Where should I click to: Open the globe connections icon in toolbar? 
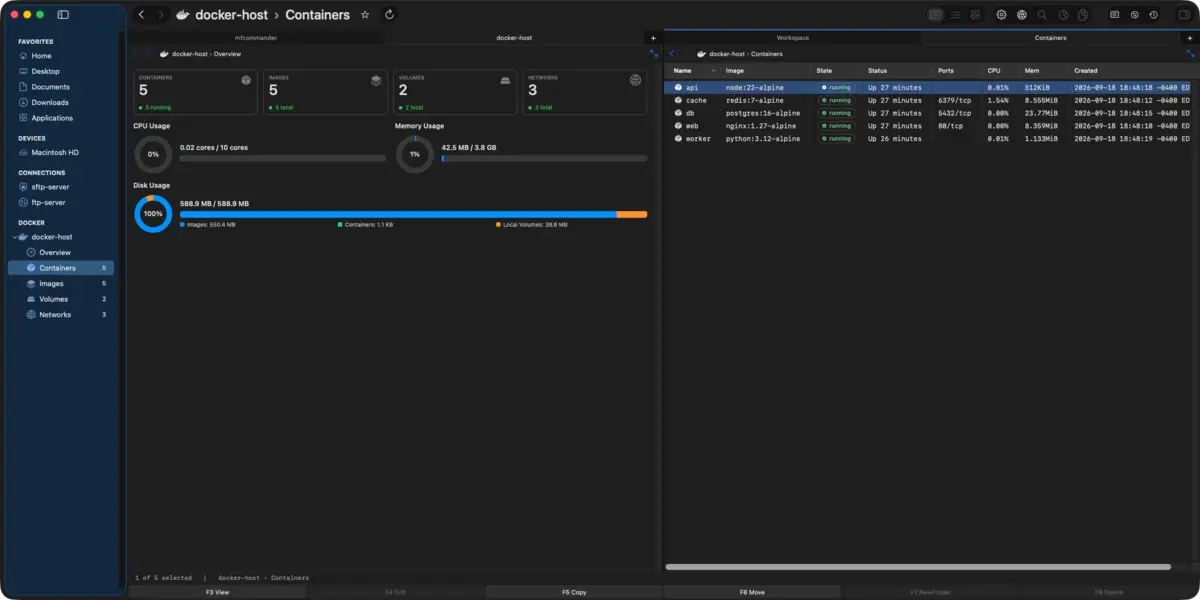[1022, 15]
